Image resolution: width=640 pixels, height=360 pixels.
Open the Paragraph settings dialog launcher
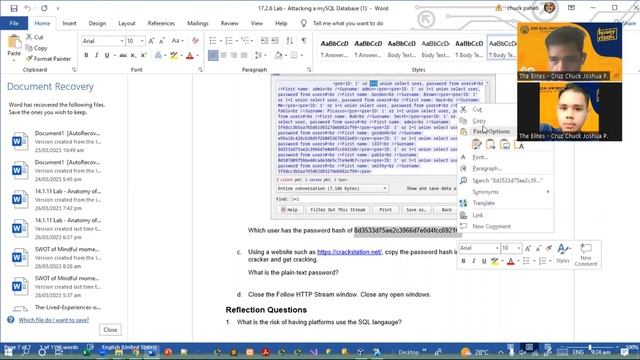(x=309, y=70)
